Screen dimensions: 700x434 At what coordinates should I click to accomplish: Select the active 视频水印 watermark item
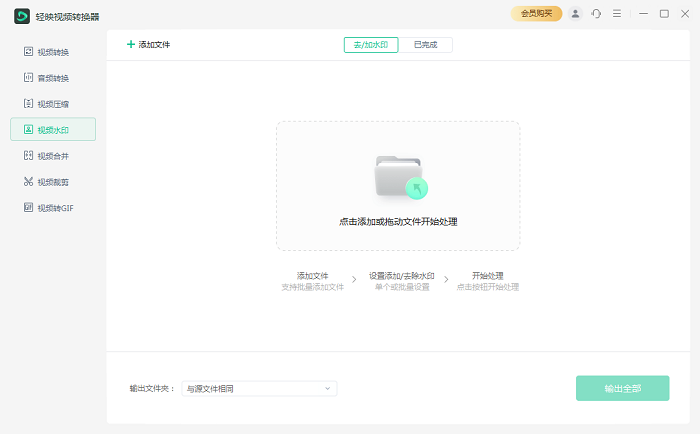53,130
